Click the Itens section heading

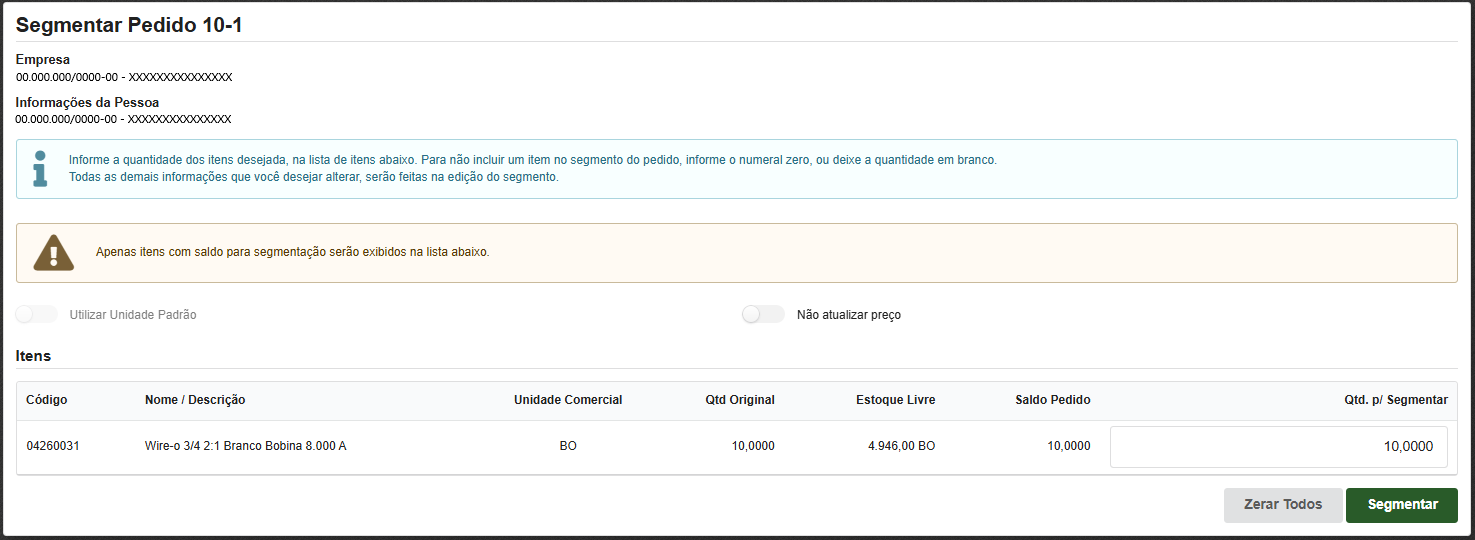(33, 356)
